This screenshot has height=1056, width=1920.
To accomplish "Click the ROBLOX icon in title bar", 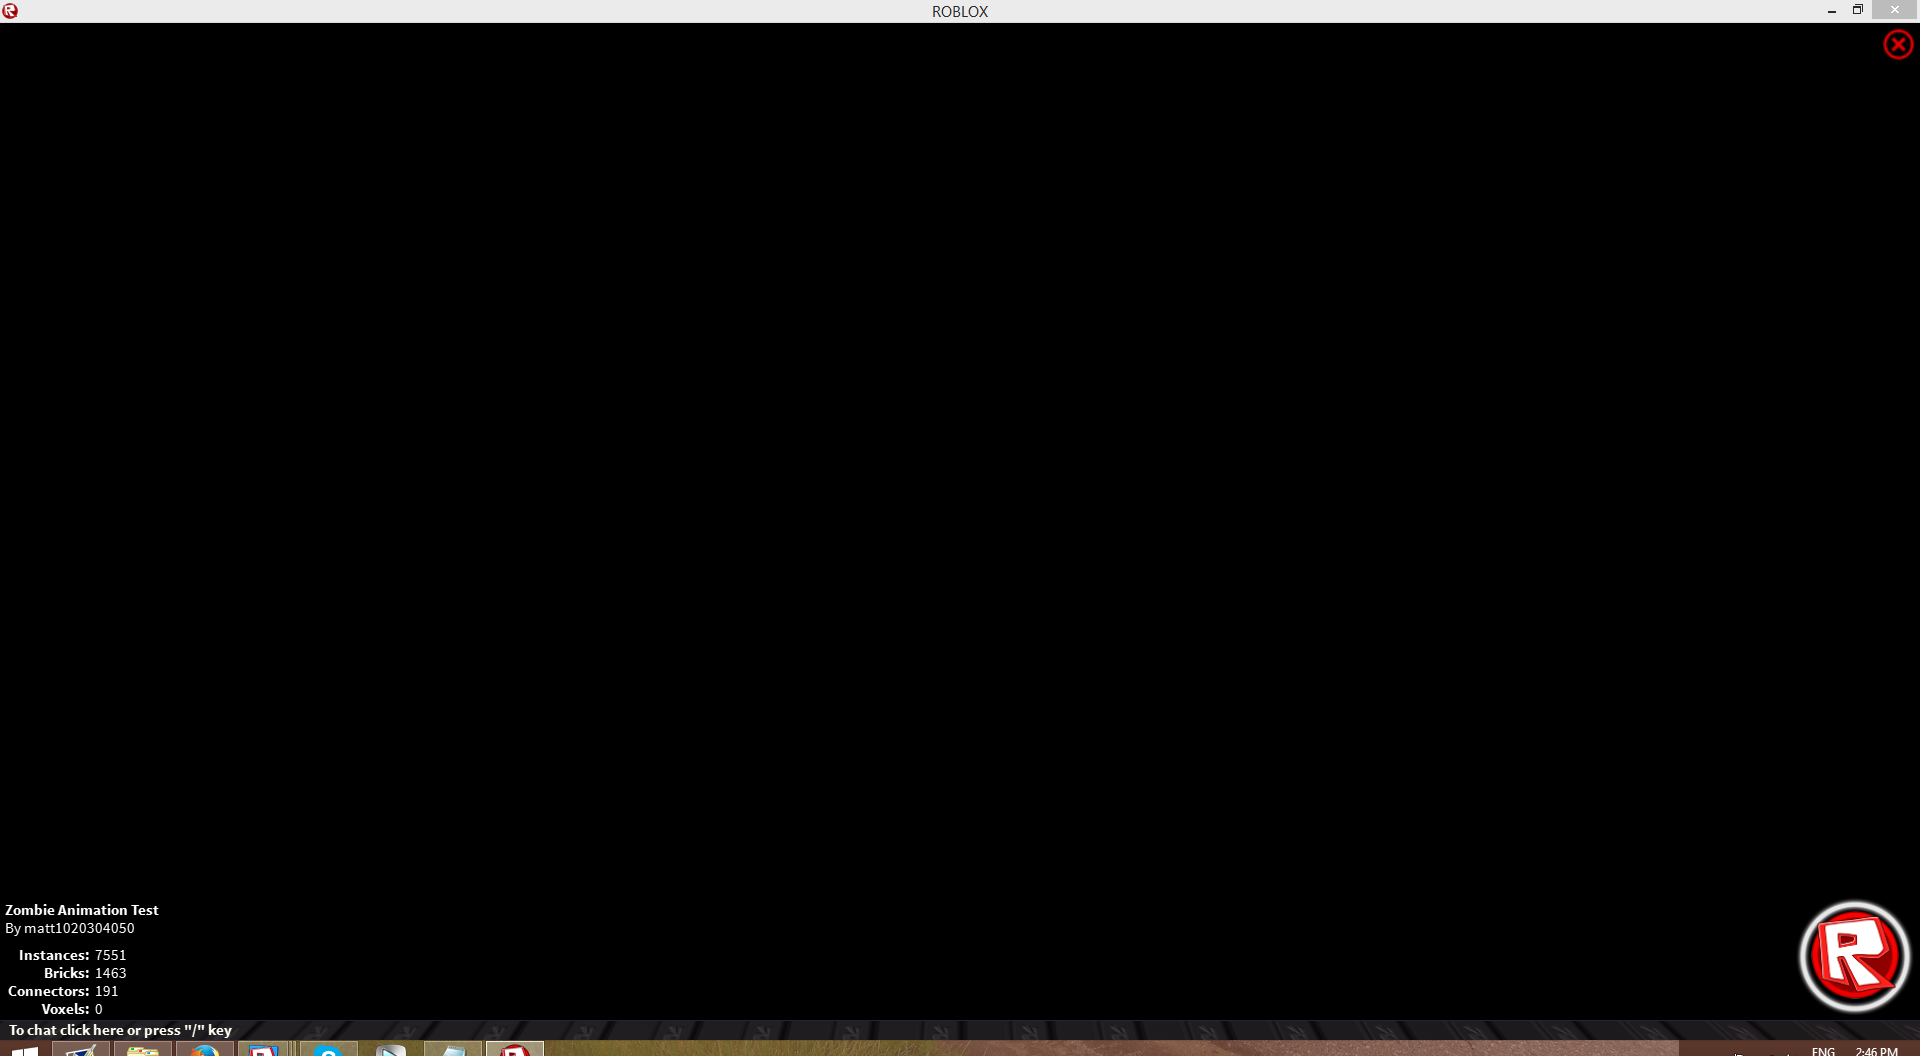I will pos(10,11).
